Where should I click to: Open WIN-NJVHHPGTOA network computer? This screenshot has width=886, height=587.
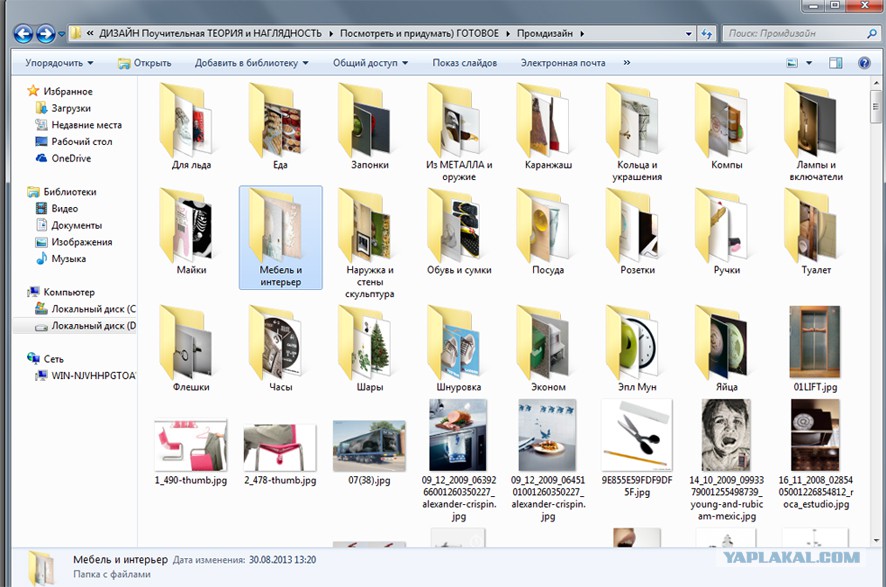(x=85, y=375)
